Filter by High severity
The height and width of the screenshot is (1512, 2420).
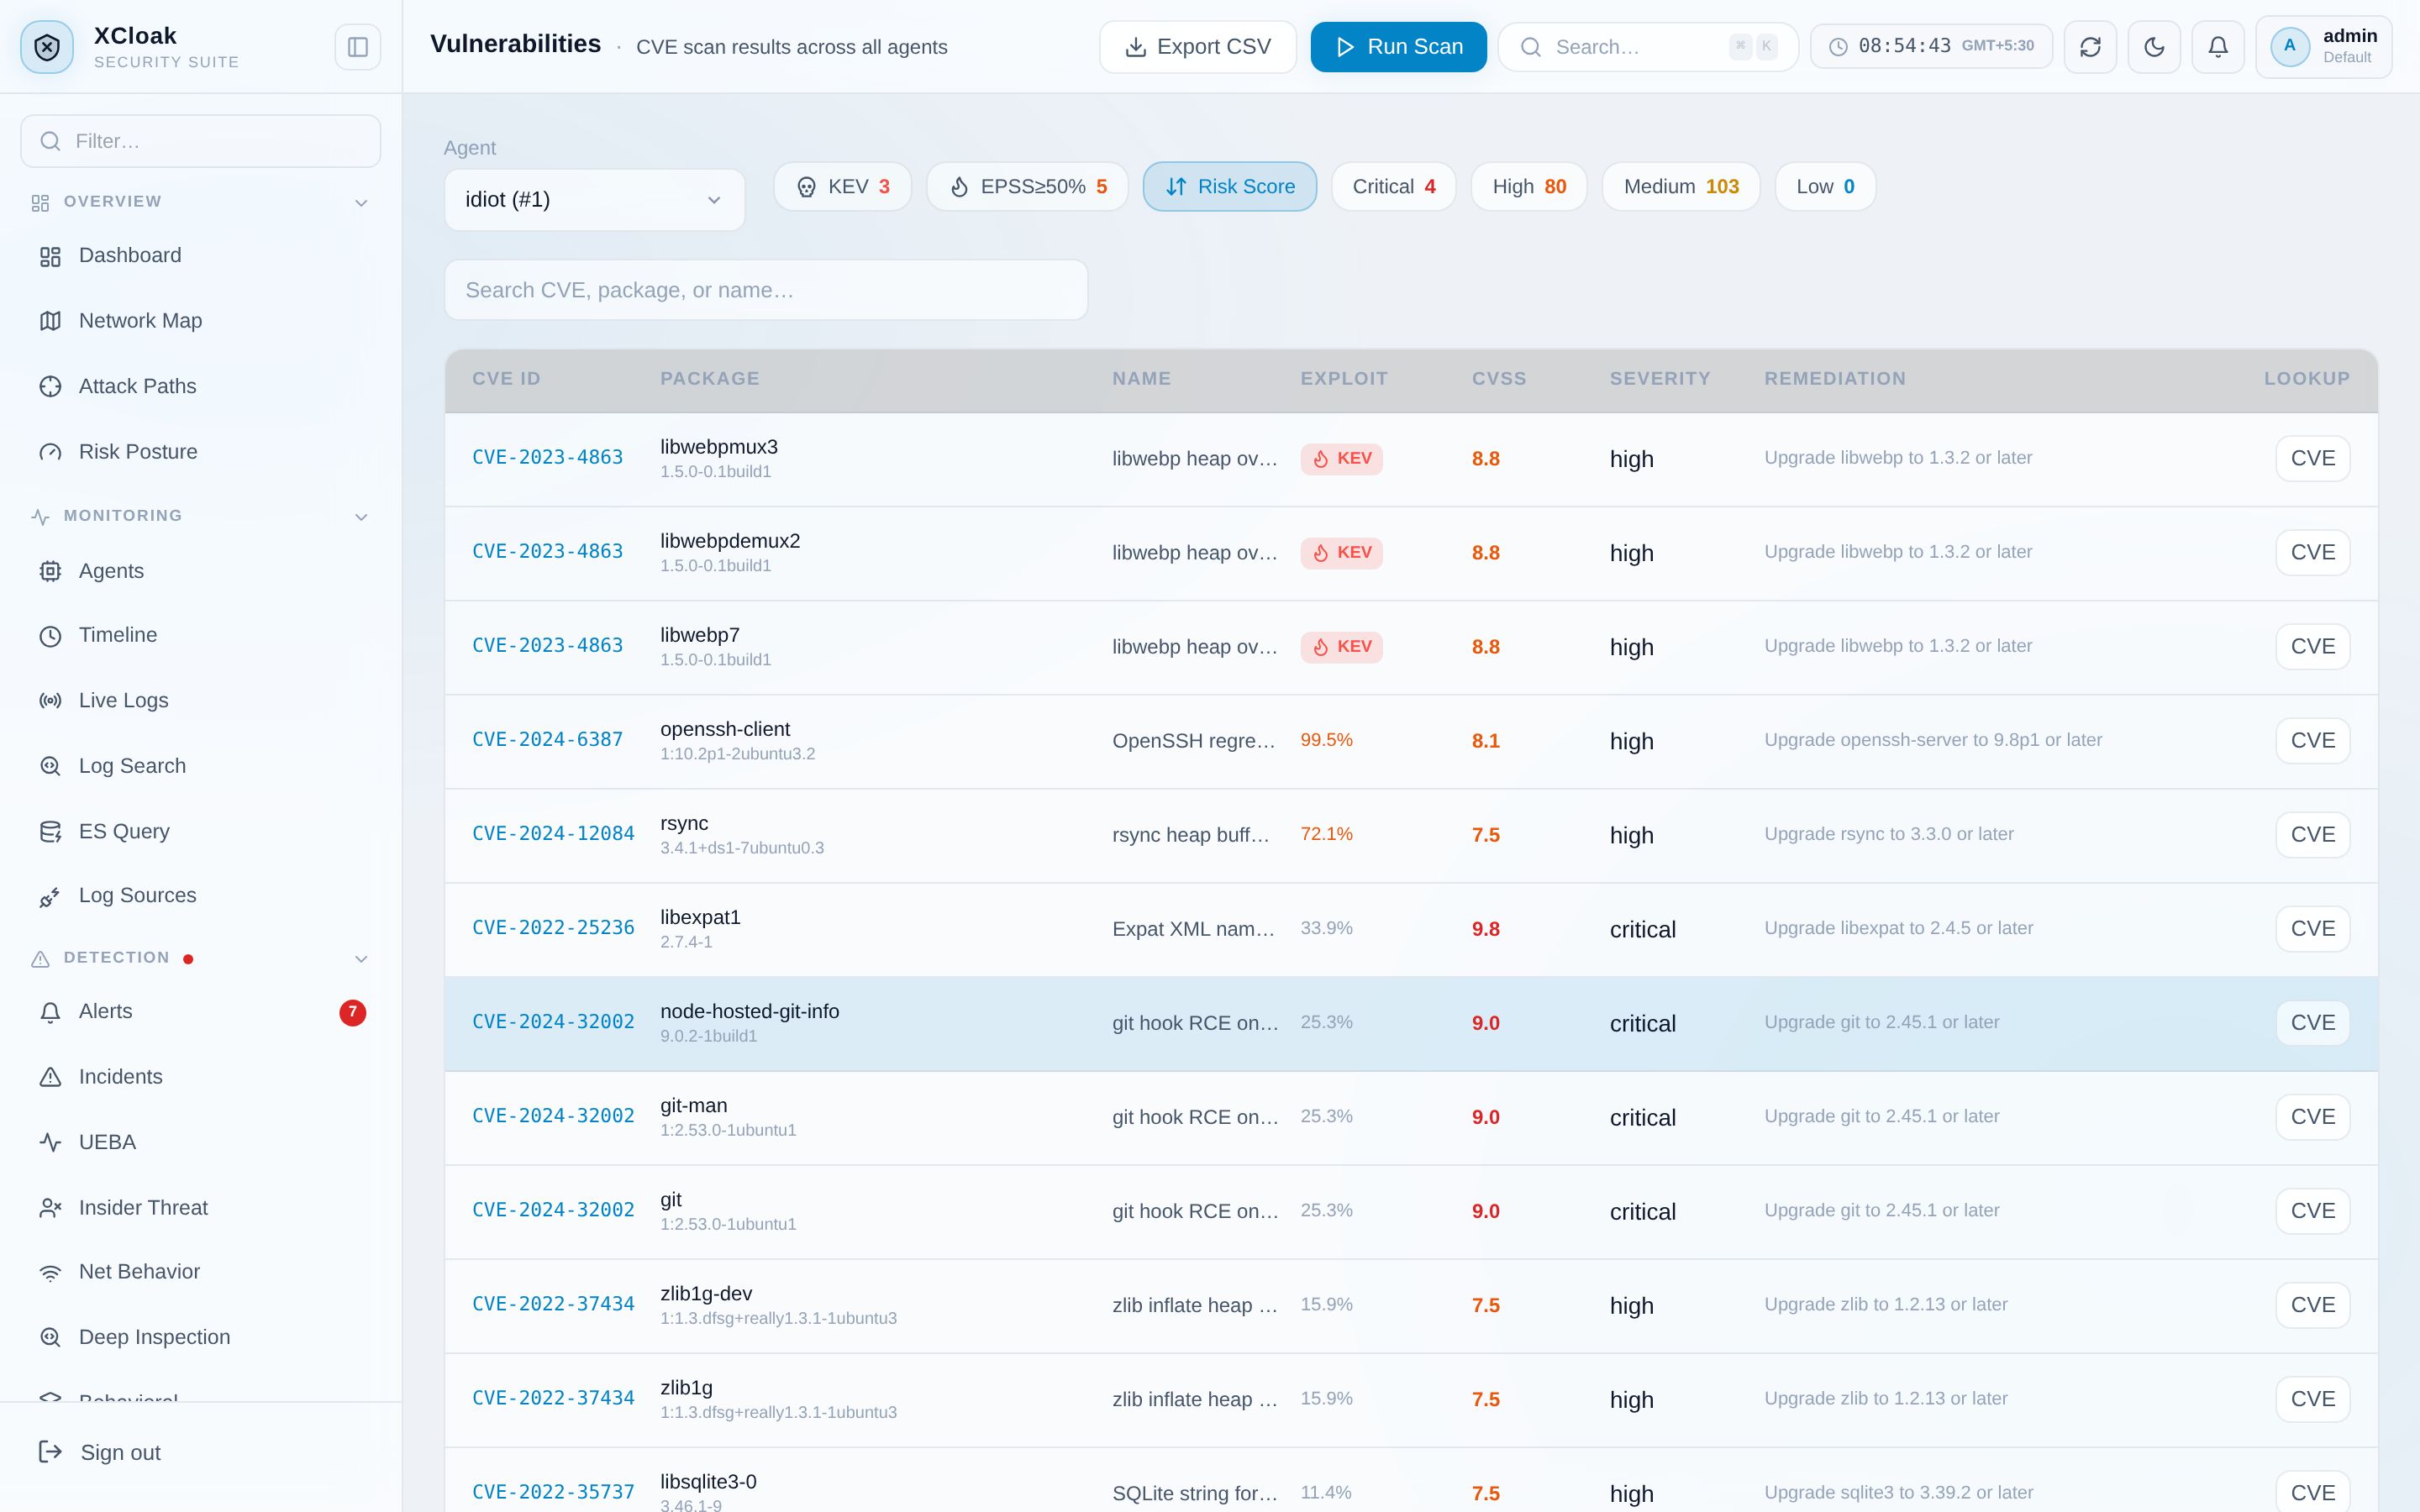[1529, 187]
